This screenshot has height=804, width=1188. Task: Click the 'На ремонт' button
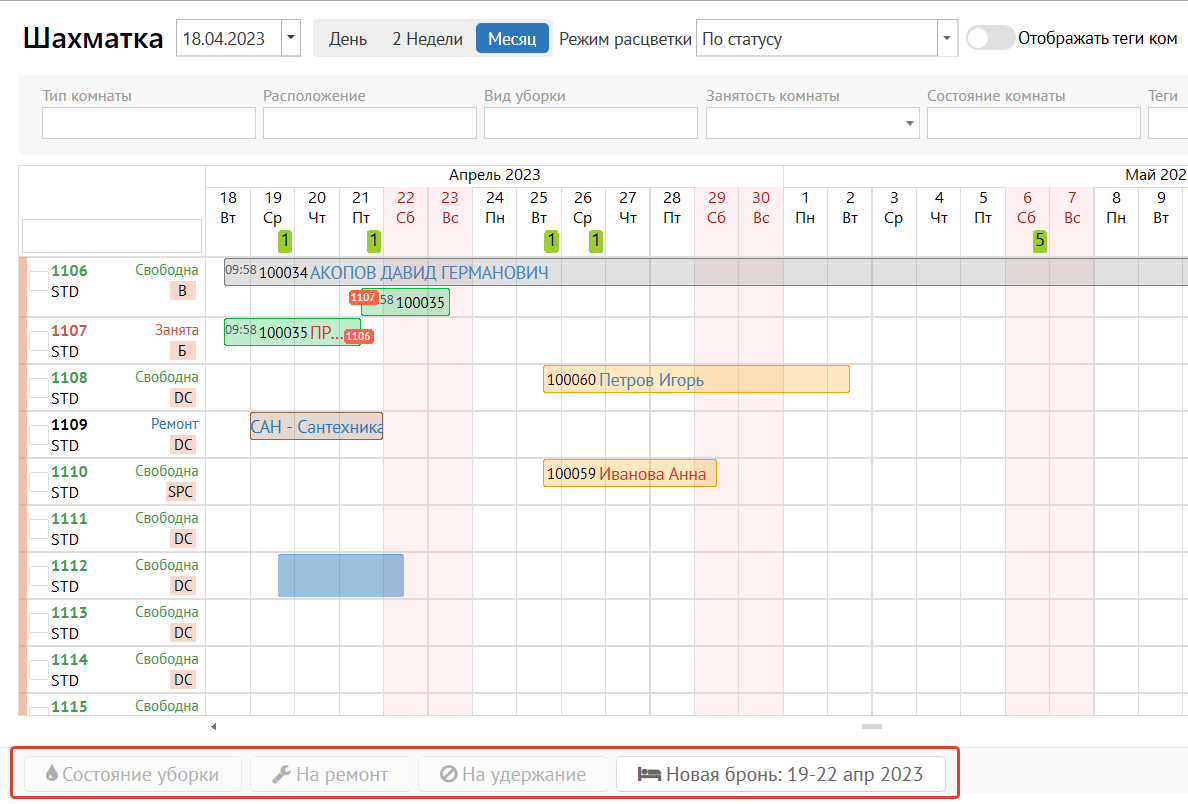[x=330, y=774]
